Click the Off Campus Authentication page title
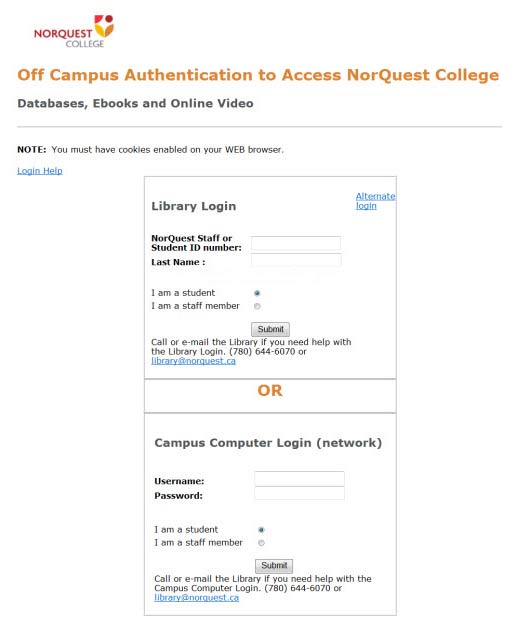Screen dimensions: 514x634 click(258, 75)
